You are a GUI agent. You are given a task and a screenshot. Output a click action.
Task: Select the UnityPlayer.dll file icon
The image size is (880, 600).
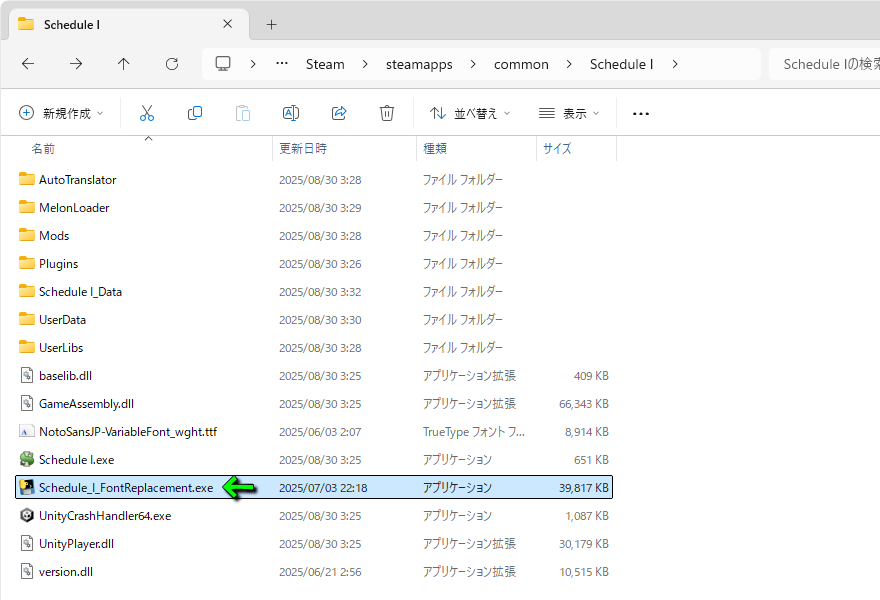(x=26, y=543)
